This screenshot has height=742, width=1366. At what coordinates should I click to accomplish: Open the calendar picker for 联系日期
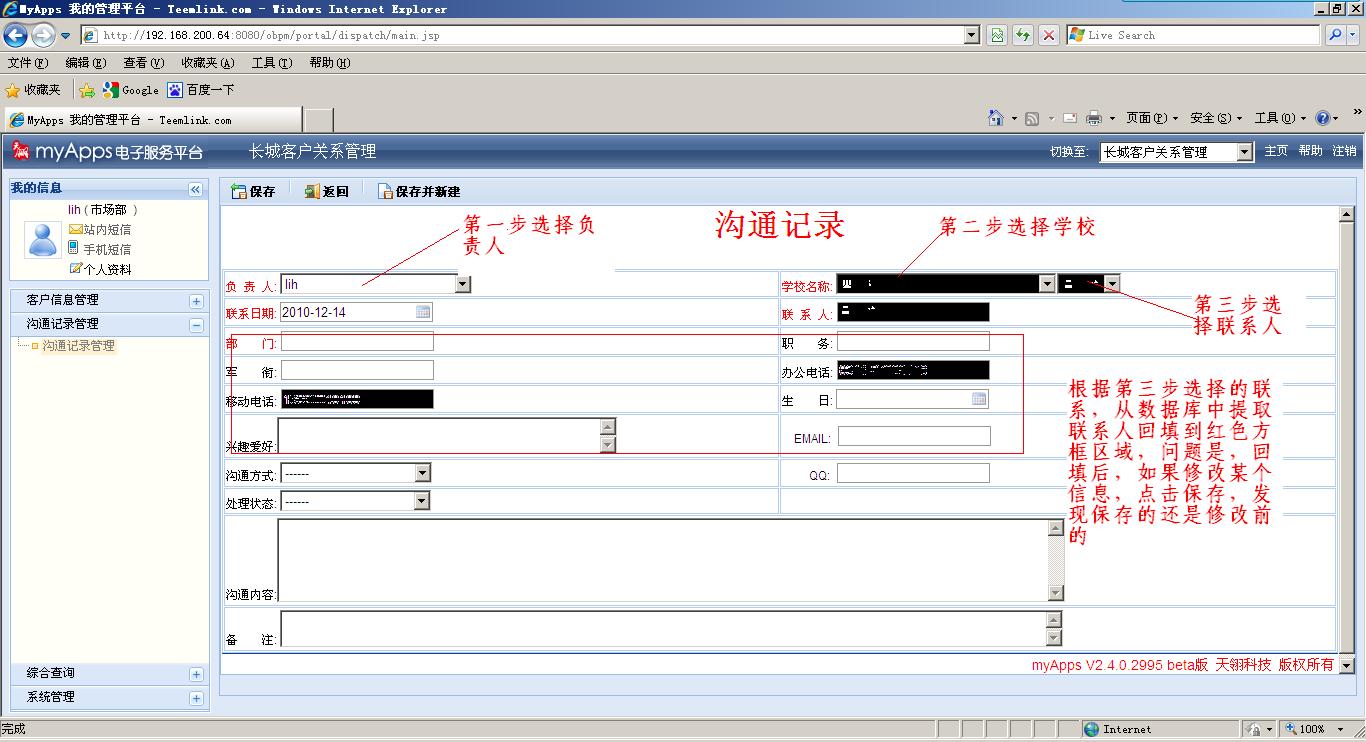click(423, 312)
